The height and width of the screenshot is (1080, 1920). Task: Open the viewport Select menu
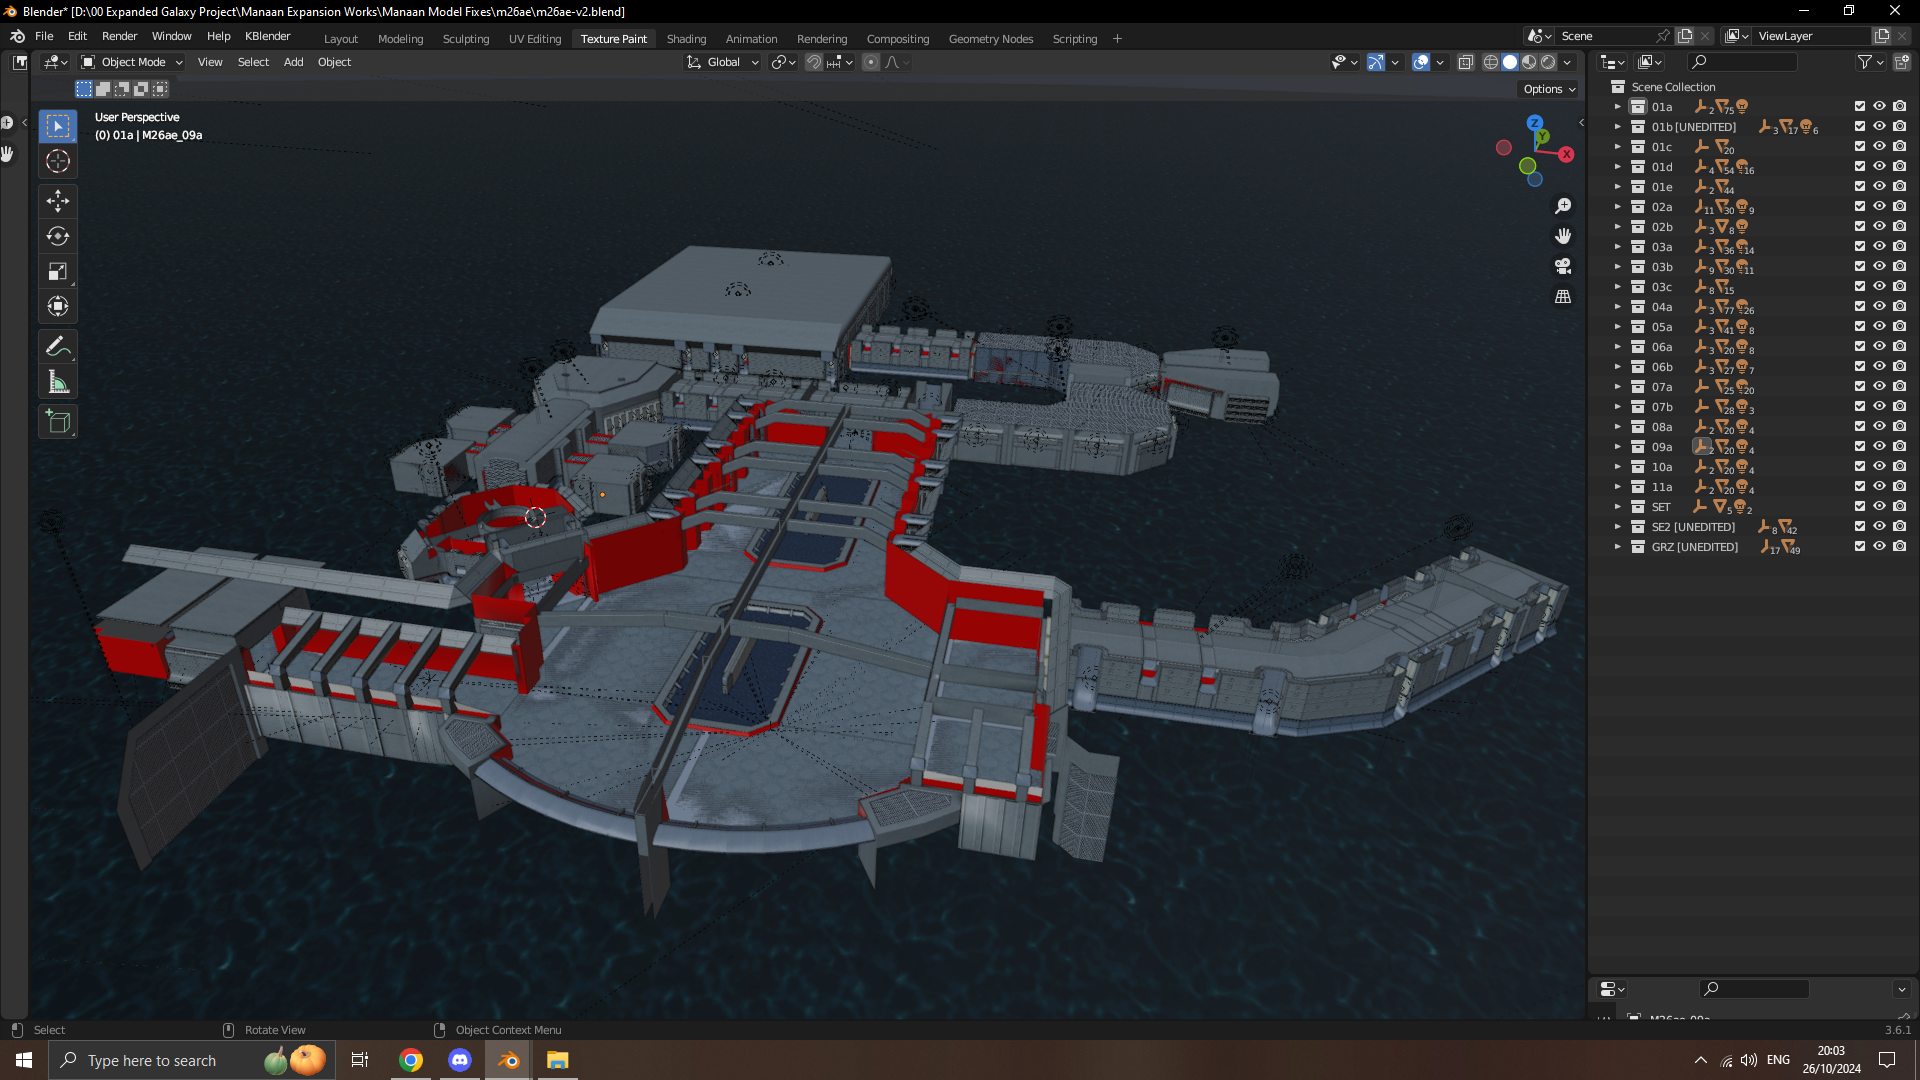253,62
